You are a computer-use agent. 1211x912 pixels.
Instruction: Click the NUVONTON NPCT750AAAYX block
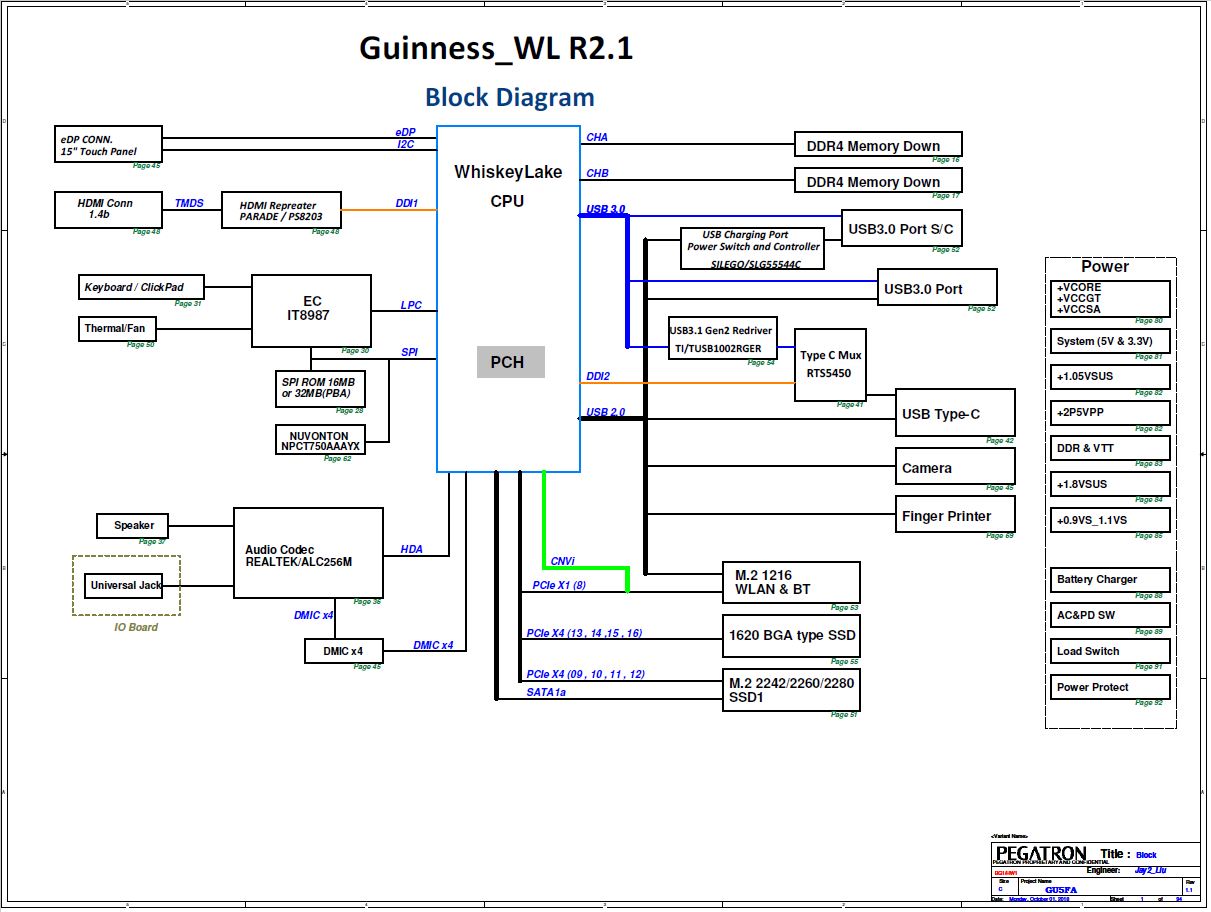[x=320, y=440]
